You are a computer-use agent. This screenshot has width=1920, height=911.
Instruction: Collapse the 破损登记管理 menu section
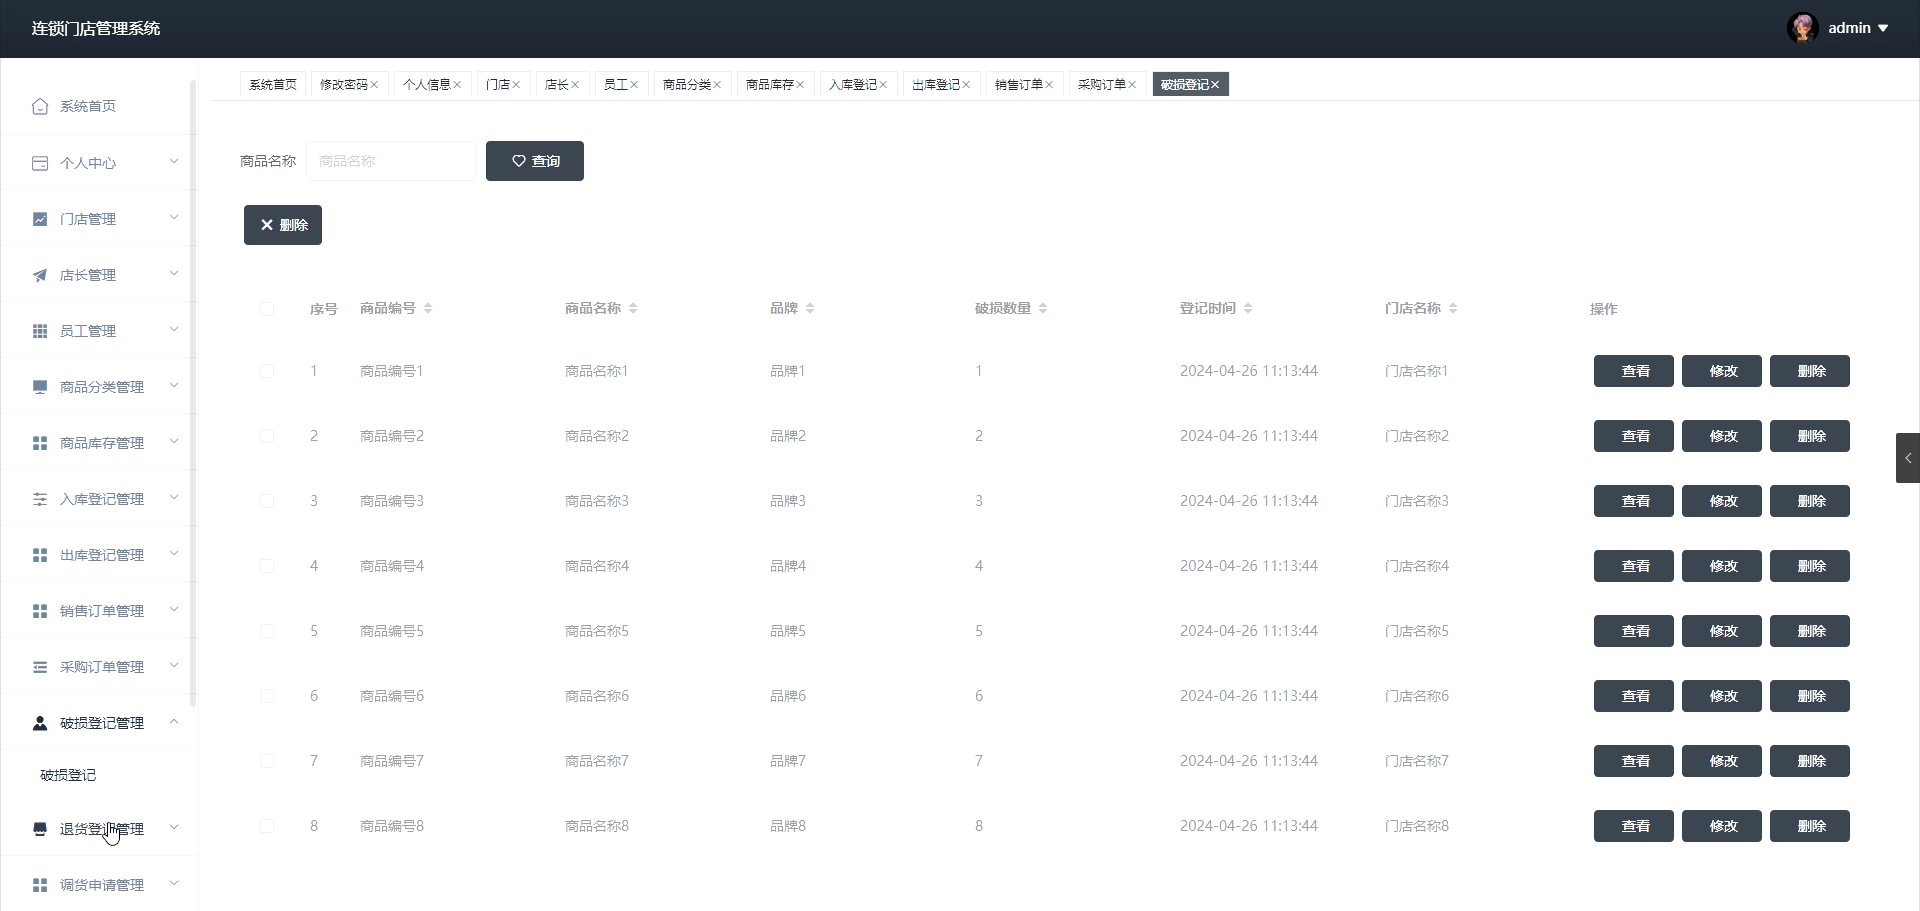click(100, 723)
